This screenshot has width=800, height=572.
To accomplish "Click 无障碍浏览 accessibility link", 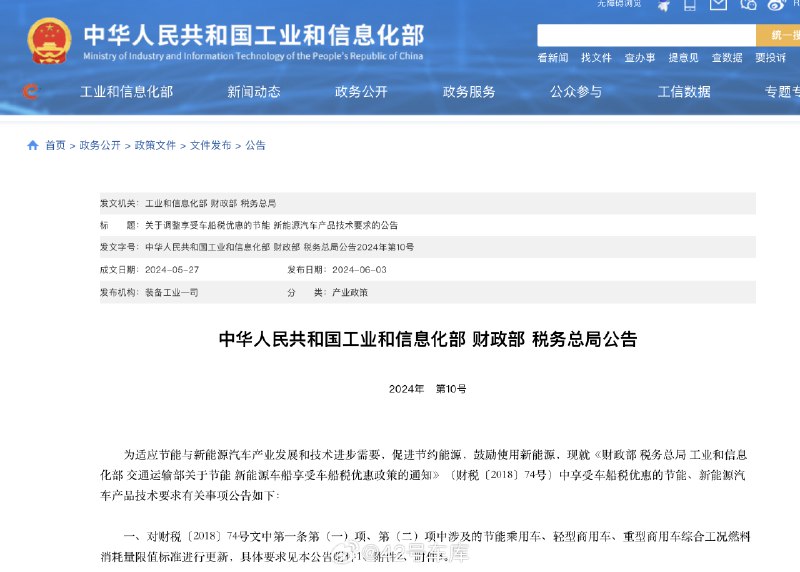I will pos(619,4).
